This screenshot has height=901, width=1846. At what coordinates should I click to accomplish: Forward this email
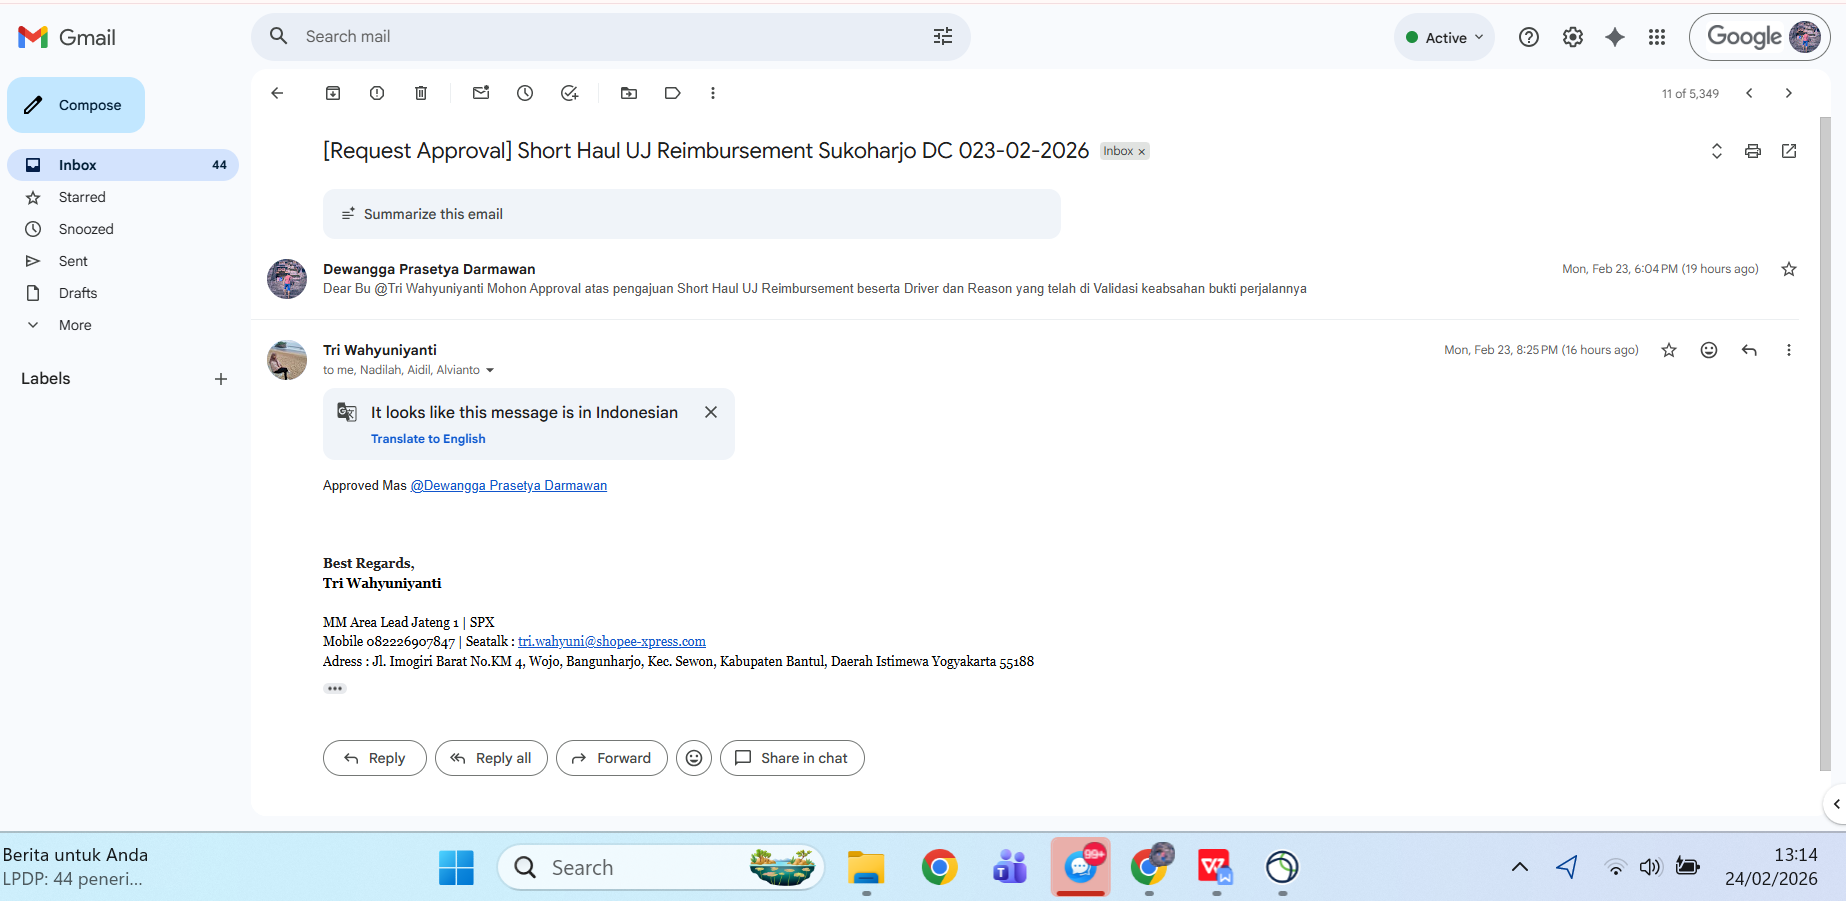[612, 758]
